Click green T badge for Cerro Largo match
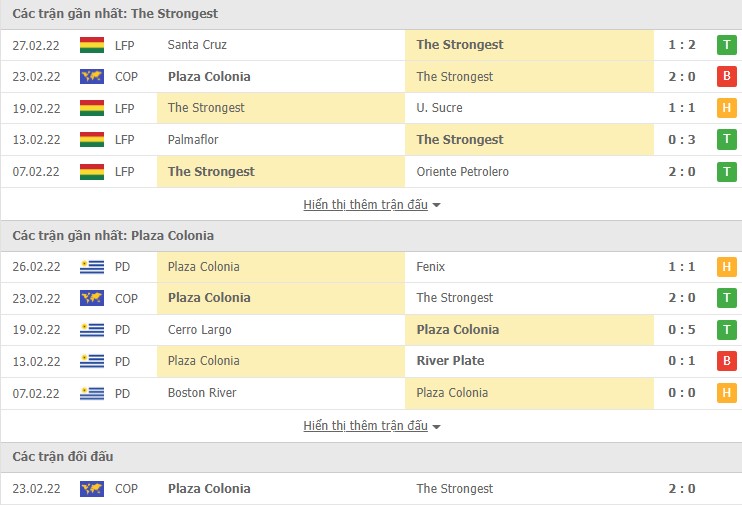 [726, 330]
